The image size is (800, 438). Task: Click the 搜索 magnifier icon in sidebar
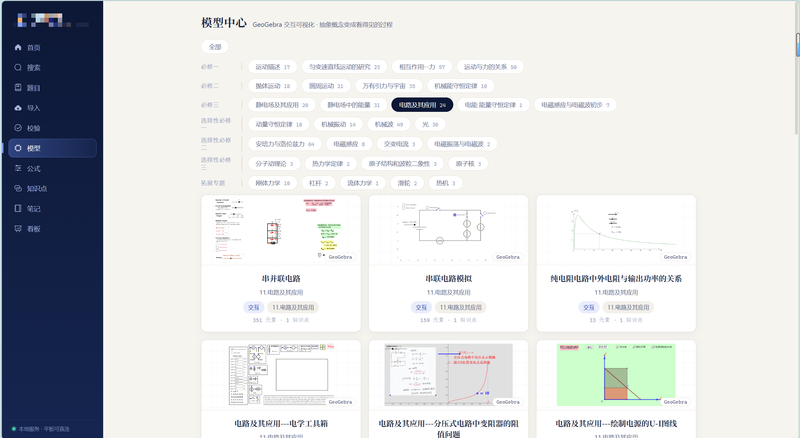point(18,67)
